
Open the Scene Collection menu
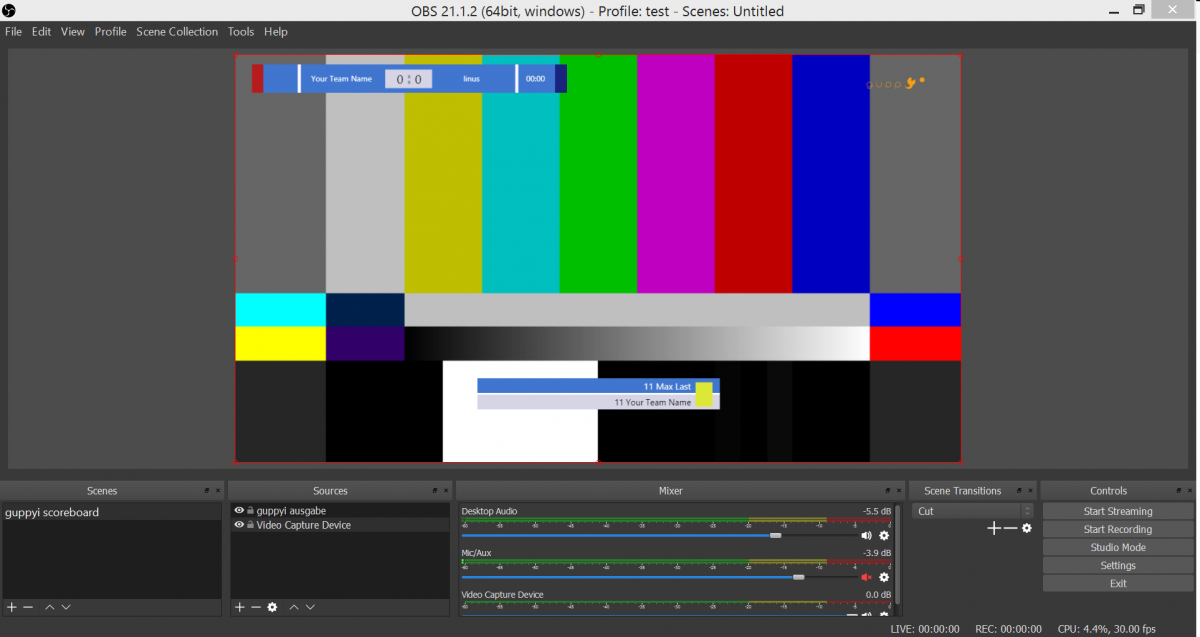[x=177, y=31]
